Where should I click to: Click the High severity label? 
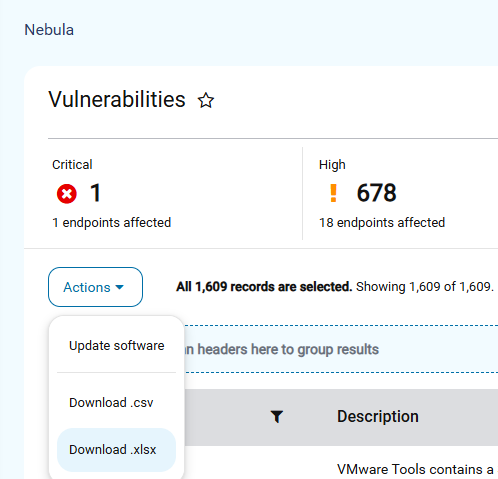point(332,165)
